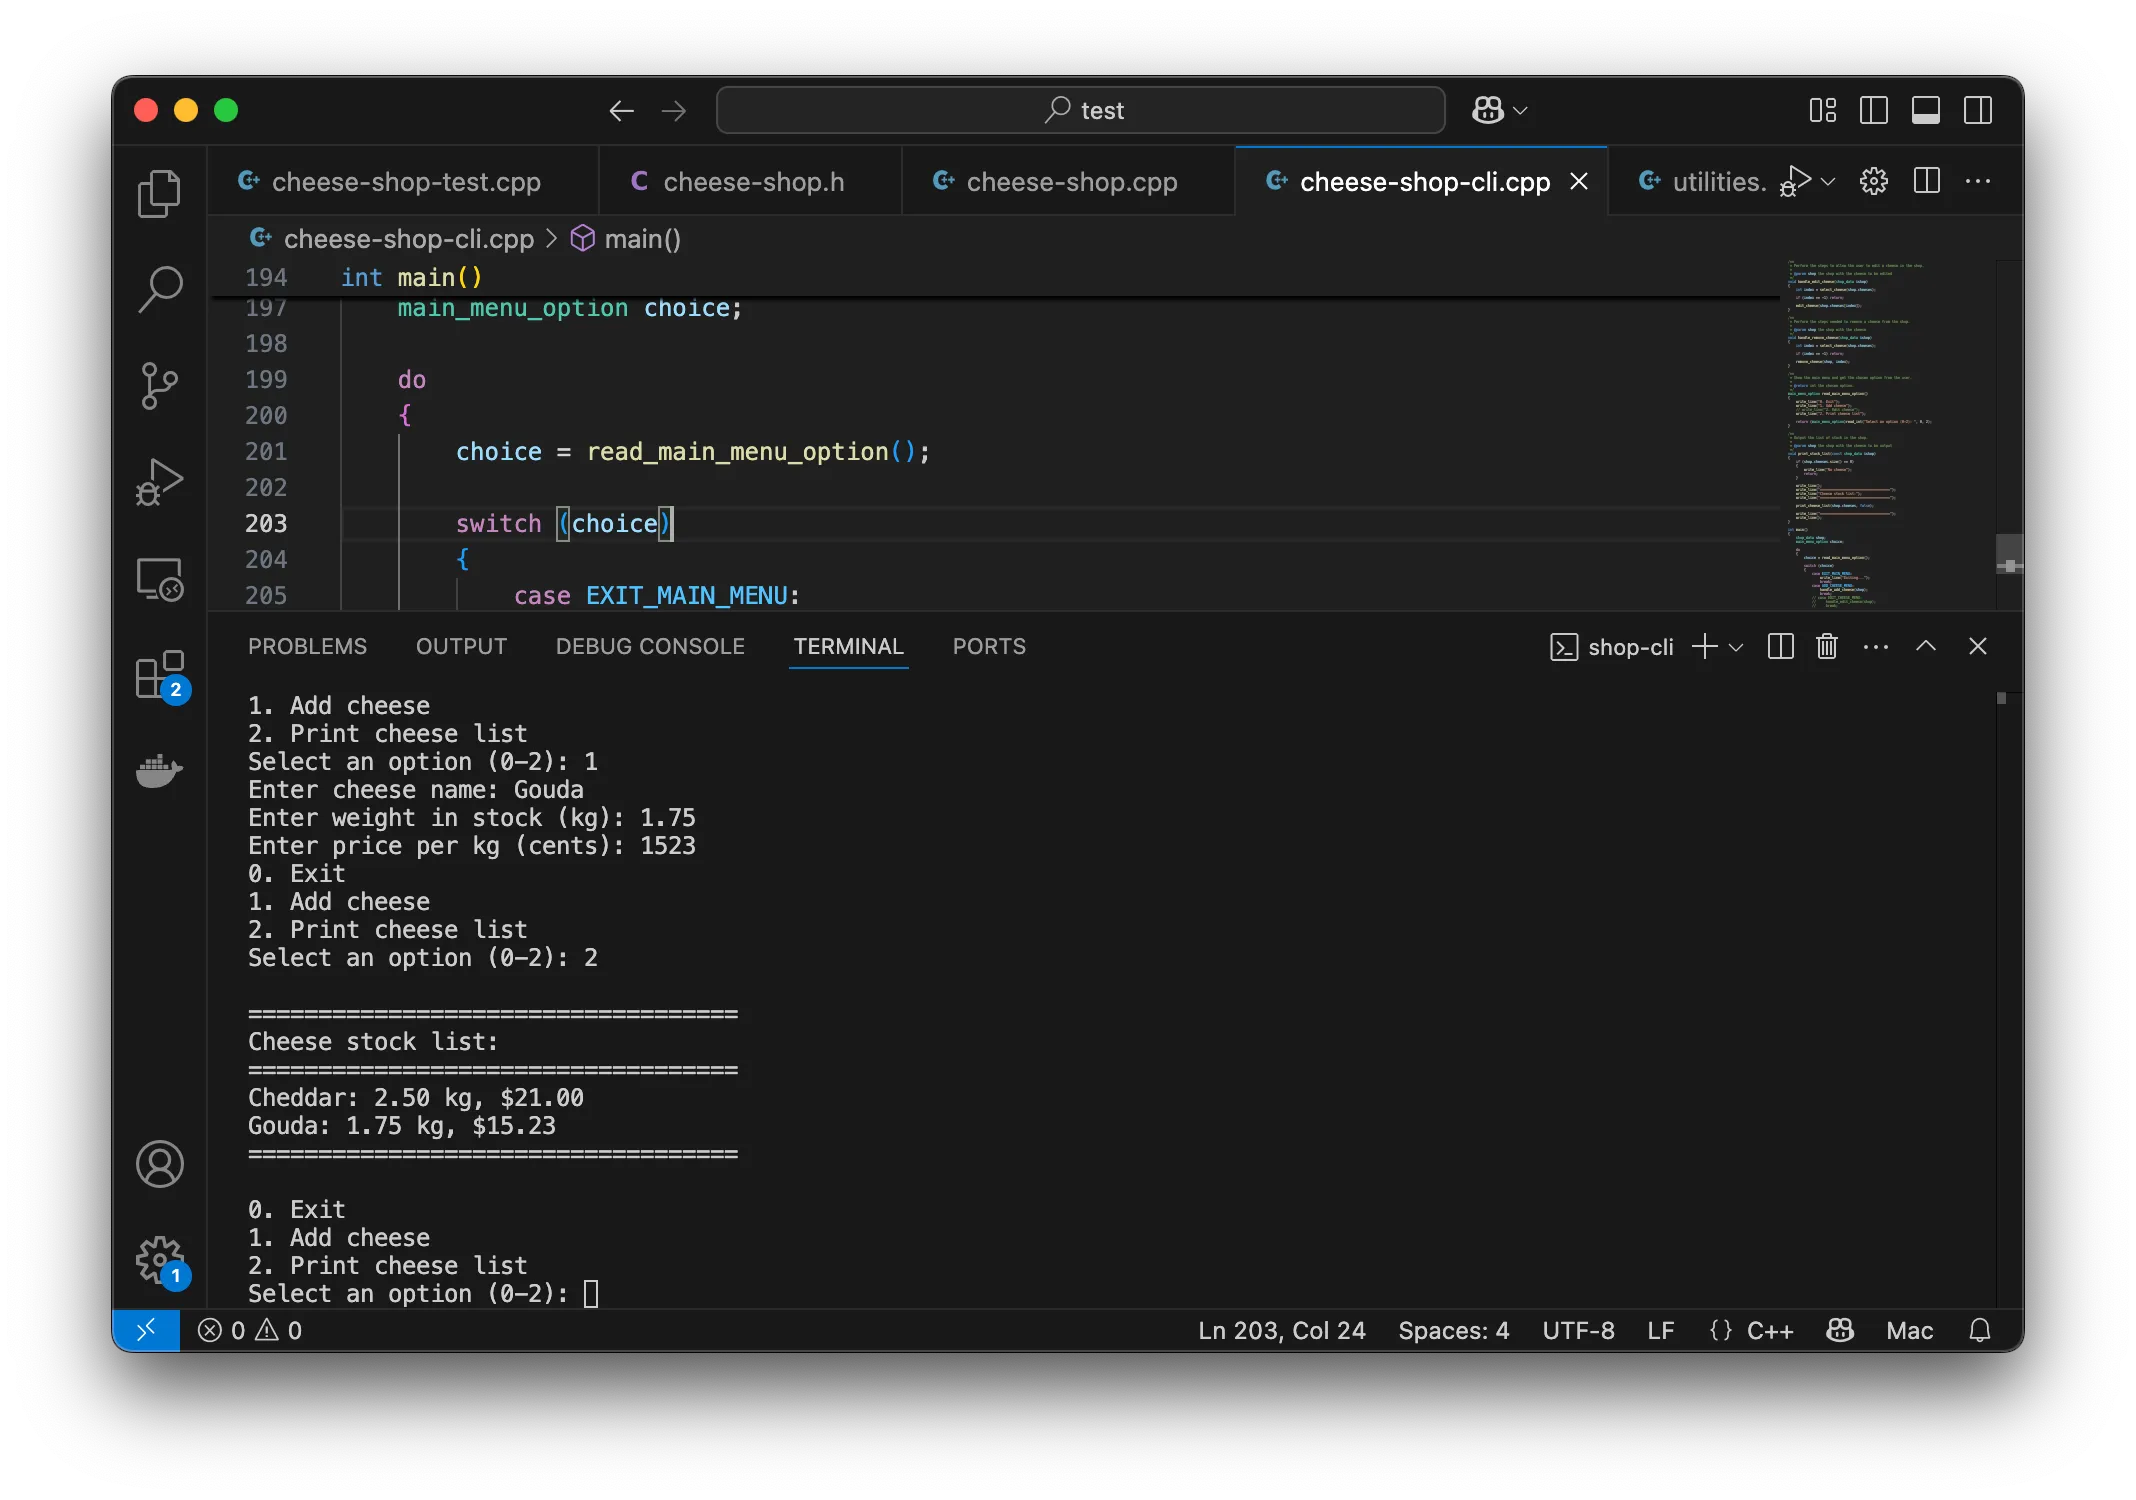Open the Copilot chat icon in title bar
Viewport: 2136px width, 1500px height.
tap(1487, 110)
